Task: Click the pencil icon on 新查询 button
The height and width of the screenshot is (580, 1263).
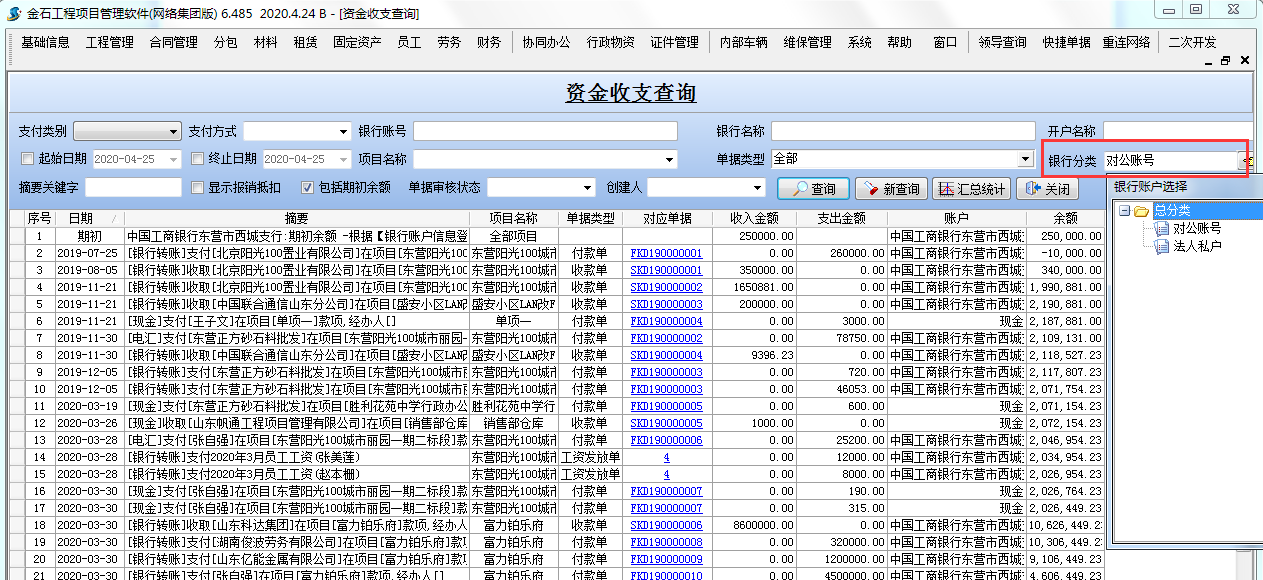Action: 871,188
